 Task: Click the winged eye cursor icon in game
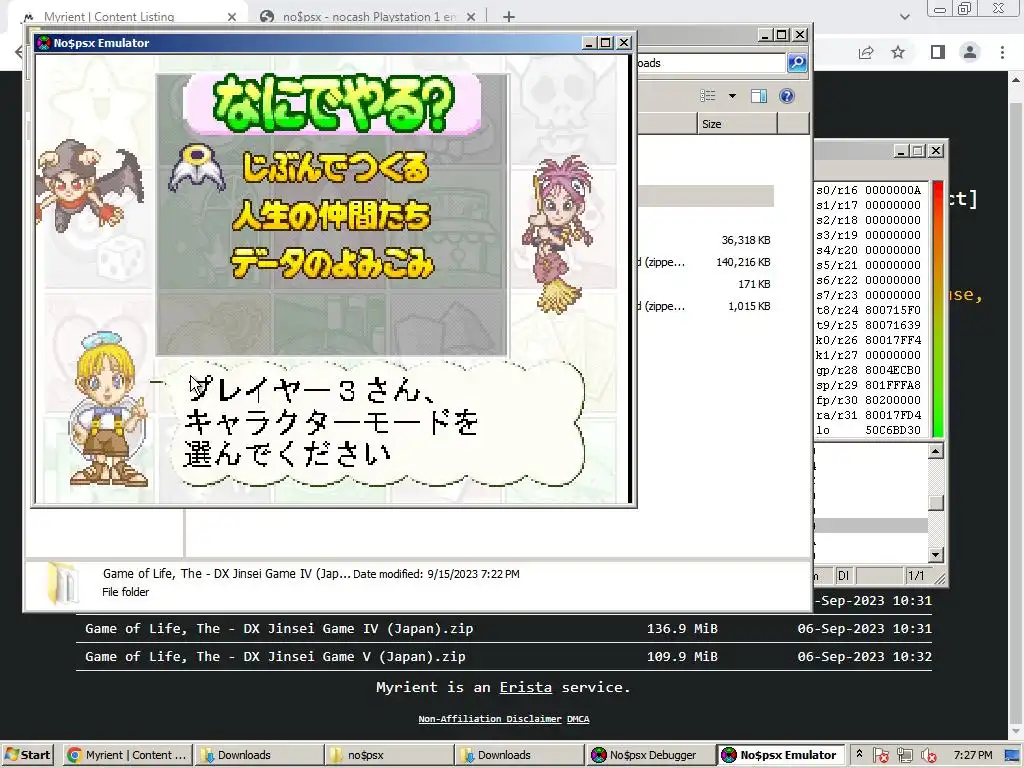pyautogui.click(x=197, y=168)
